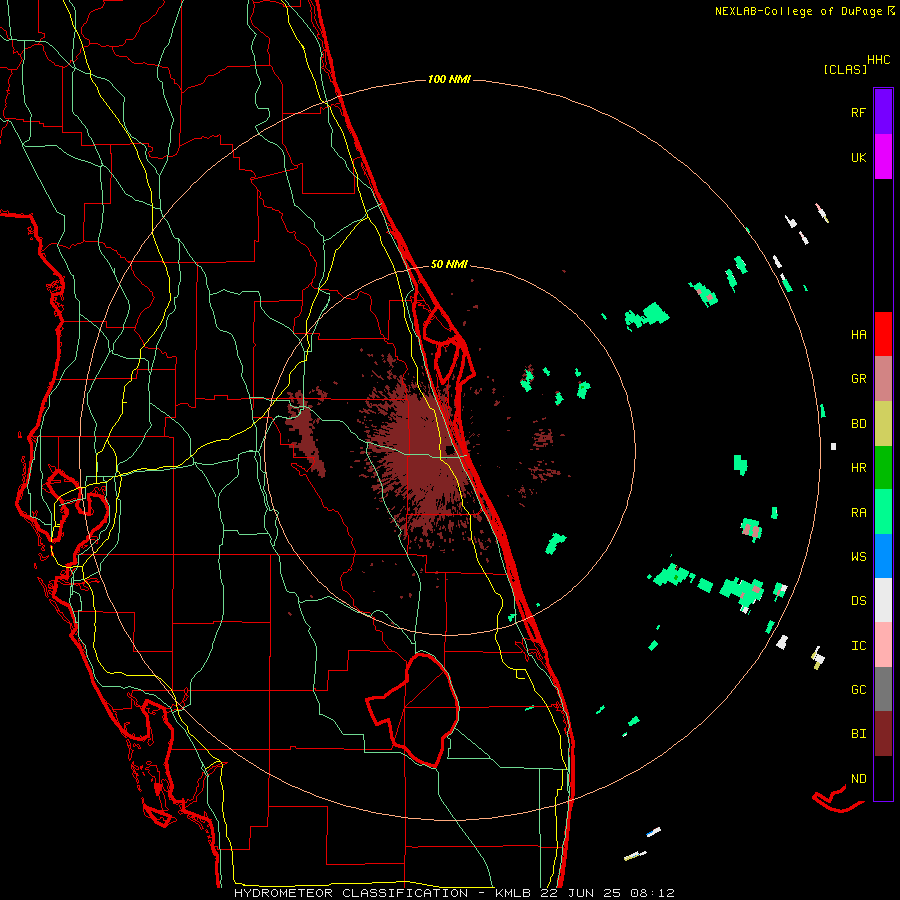900x900 pixels.
Task: Click the RA light green legend swatch
Action: [x=883, y=512]
